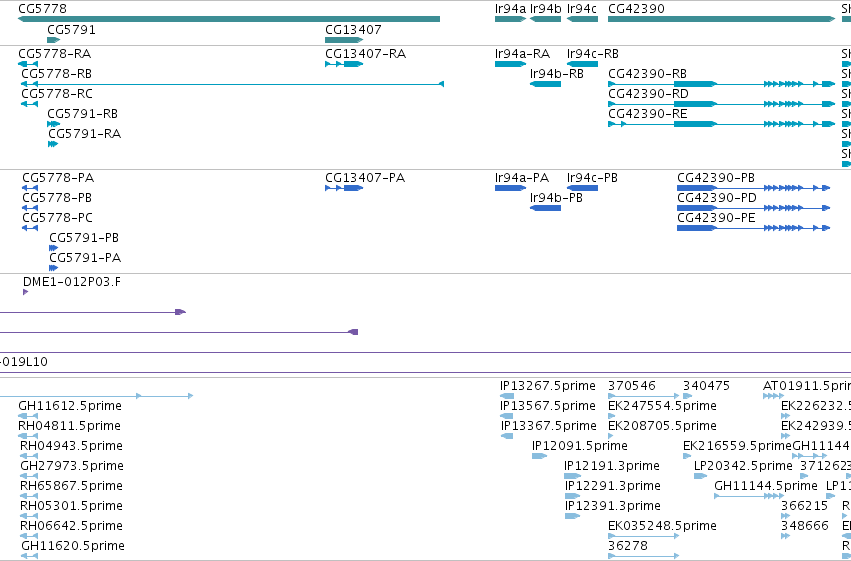
Task: Open transcript CG5791-RA
Action: [x=53, y=144]
